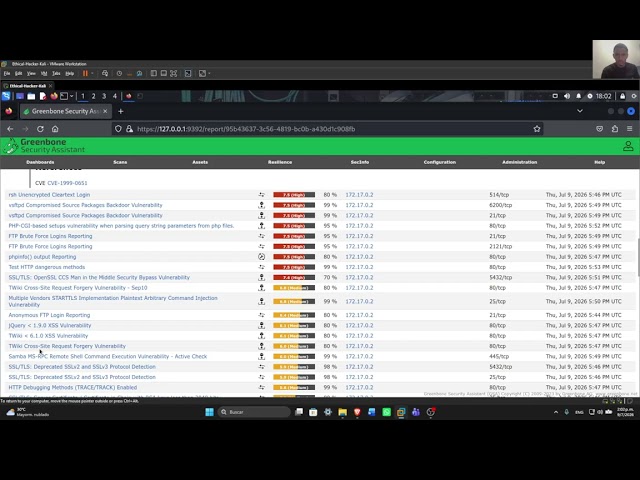Bookmark this page with the star icon

[537, 129]
